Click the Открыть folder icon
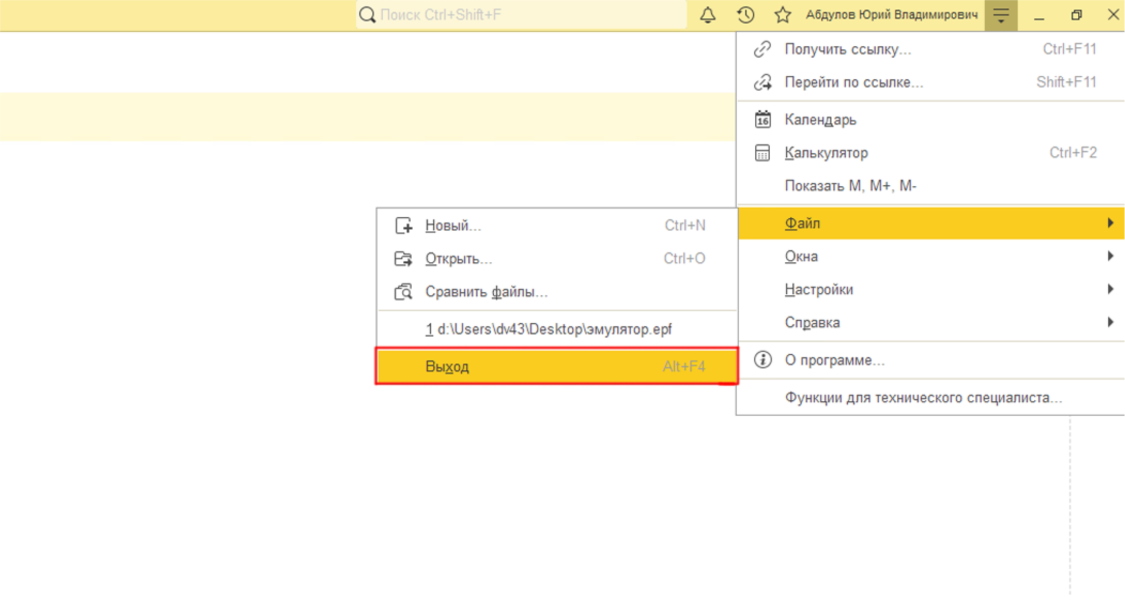The width and height of the screenshot is (1125, 600). coord(404,259)
